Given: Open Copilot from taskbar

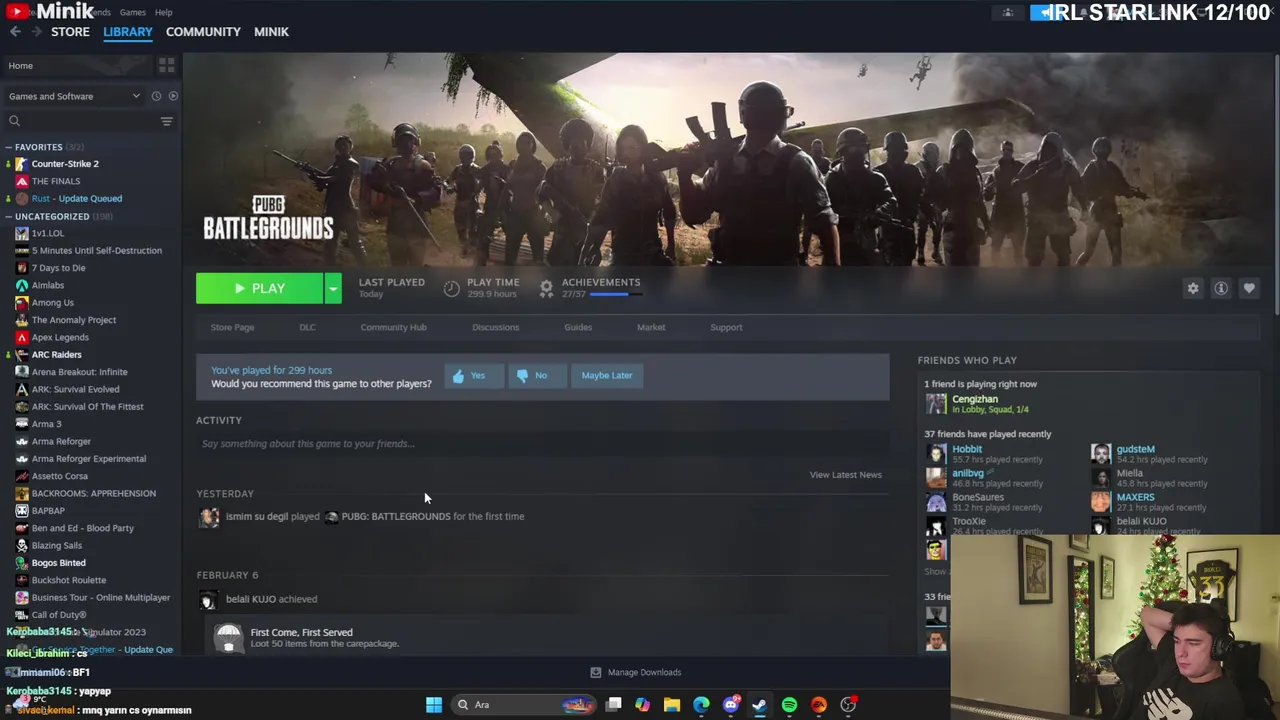Looking at the screenshot, I should [642, 705].
